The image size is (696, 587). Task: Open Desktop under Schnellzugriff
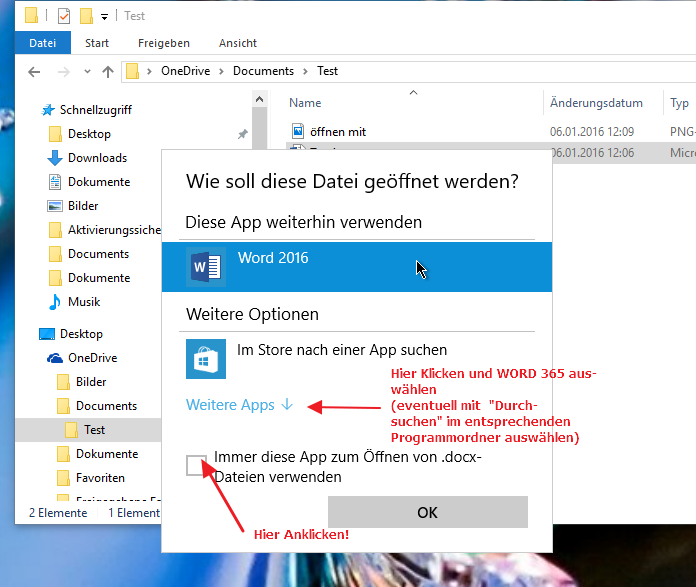point(89,134)
